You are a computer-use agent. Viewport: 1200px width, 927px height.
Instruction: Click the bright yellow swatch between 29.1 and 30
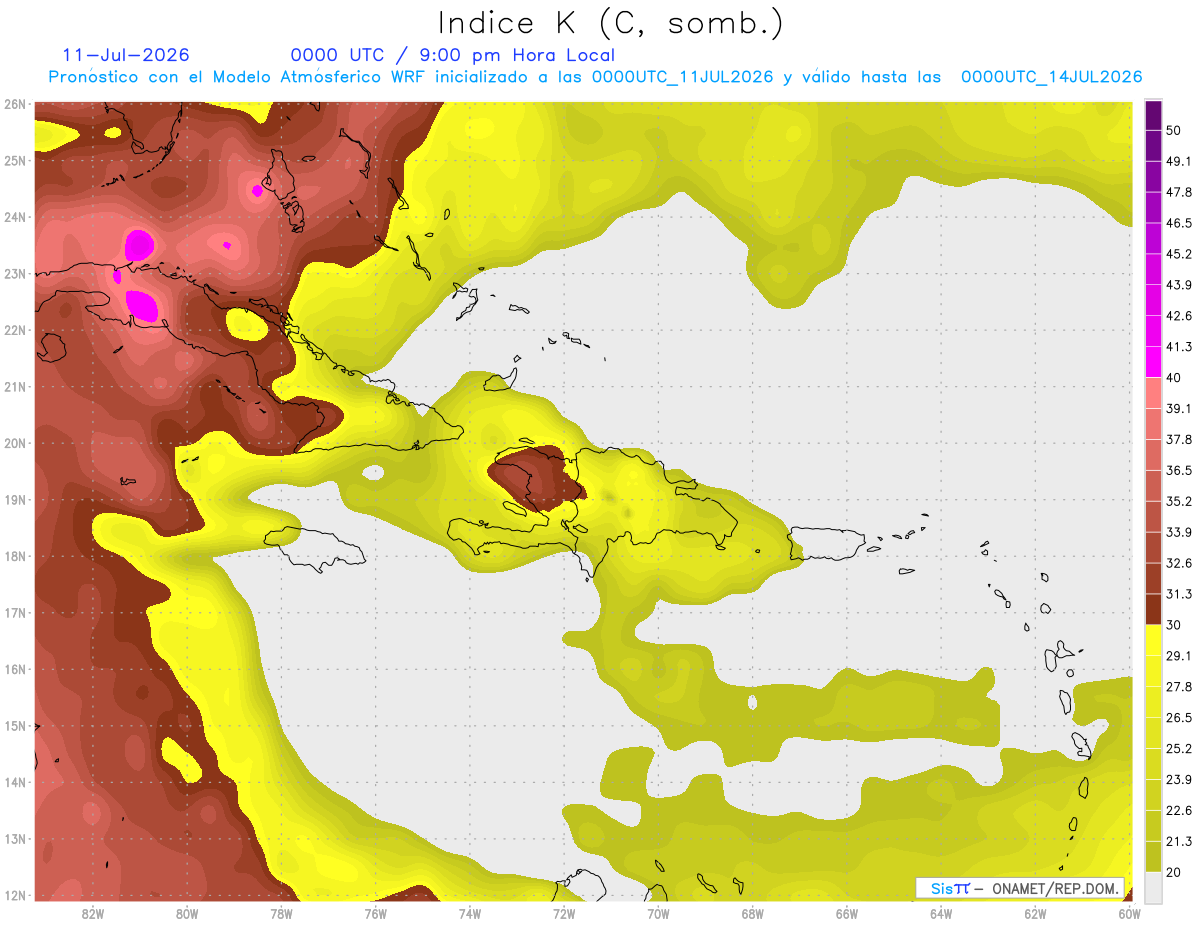coord(1153,640)
